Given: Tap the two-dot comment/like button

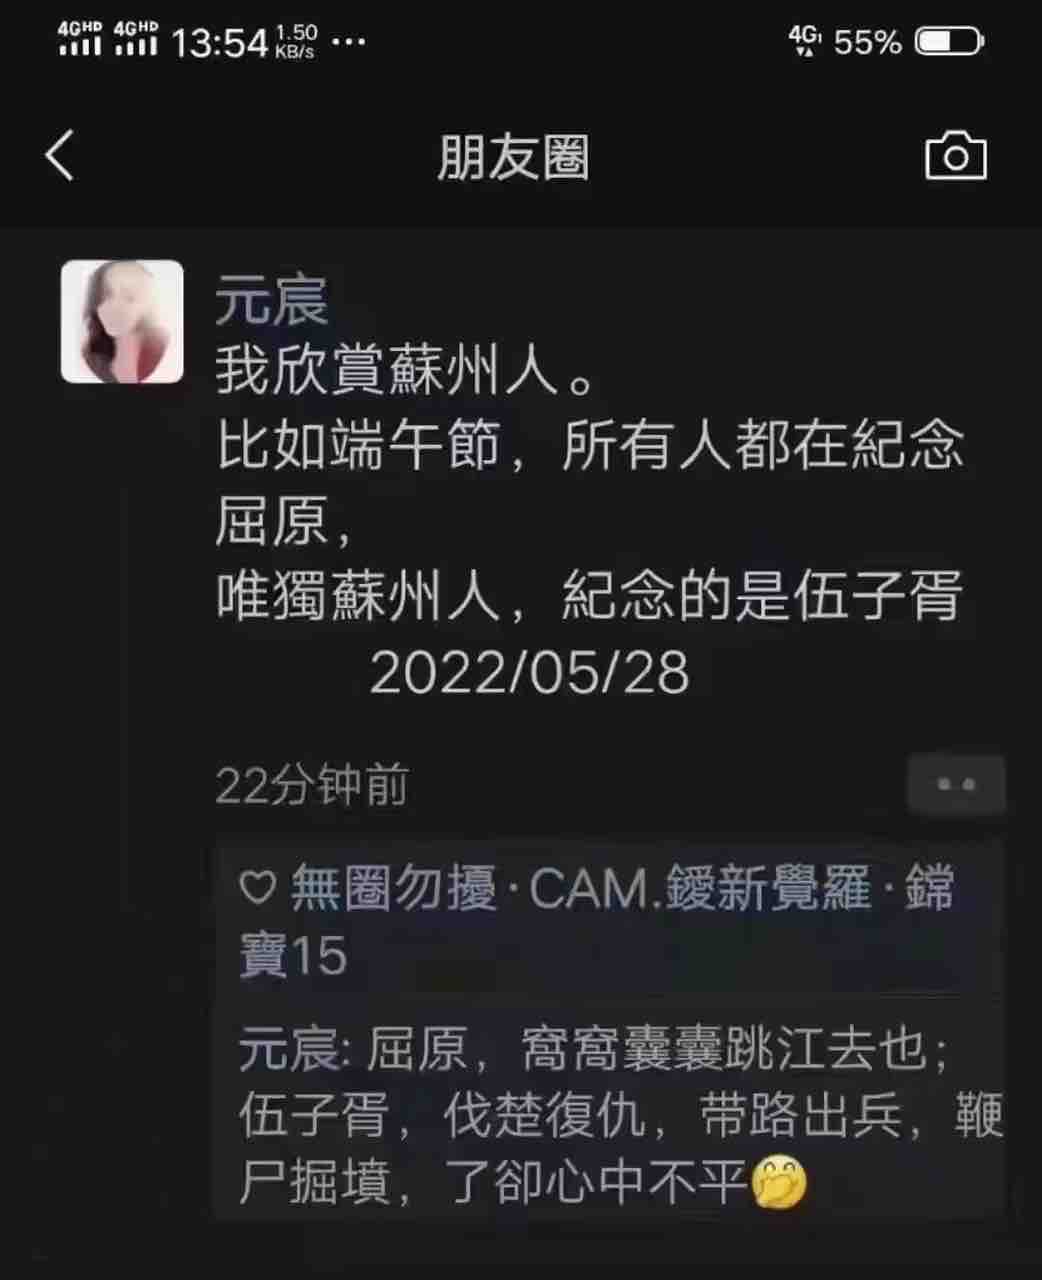Looking at the screenshot, I should (956, 786).
